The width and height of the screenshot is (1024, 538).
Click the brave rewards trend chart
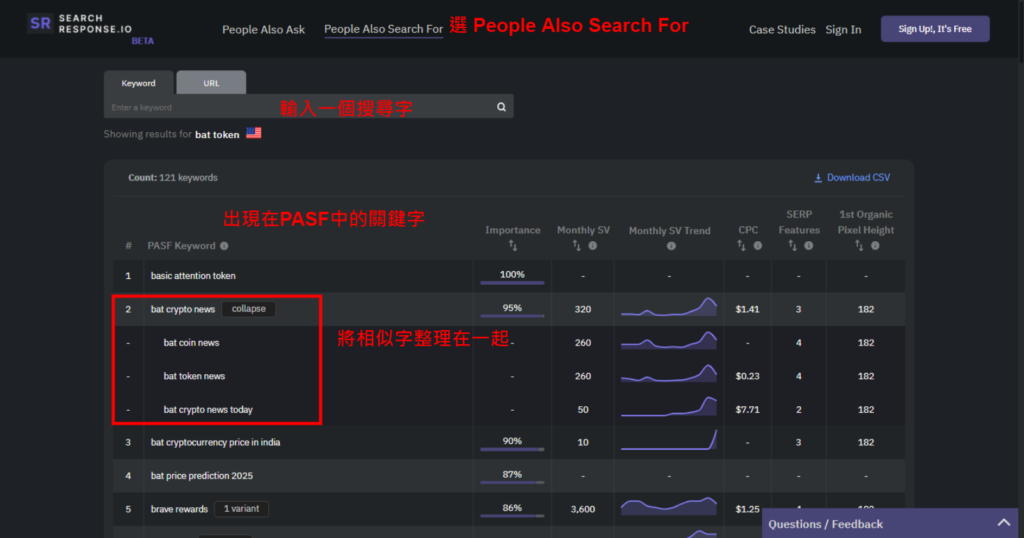tap(669, 506)
